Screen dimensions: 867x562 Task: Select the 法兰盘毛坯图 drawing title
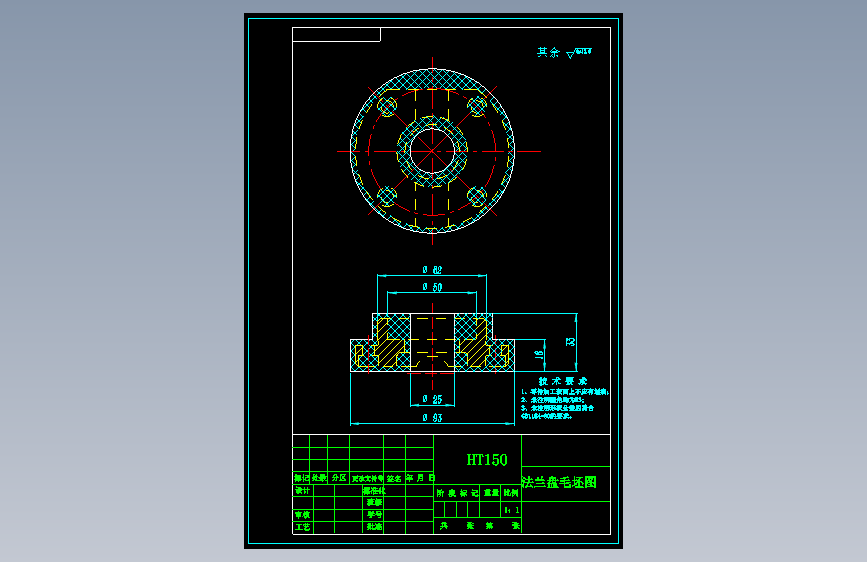(559, 482)
